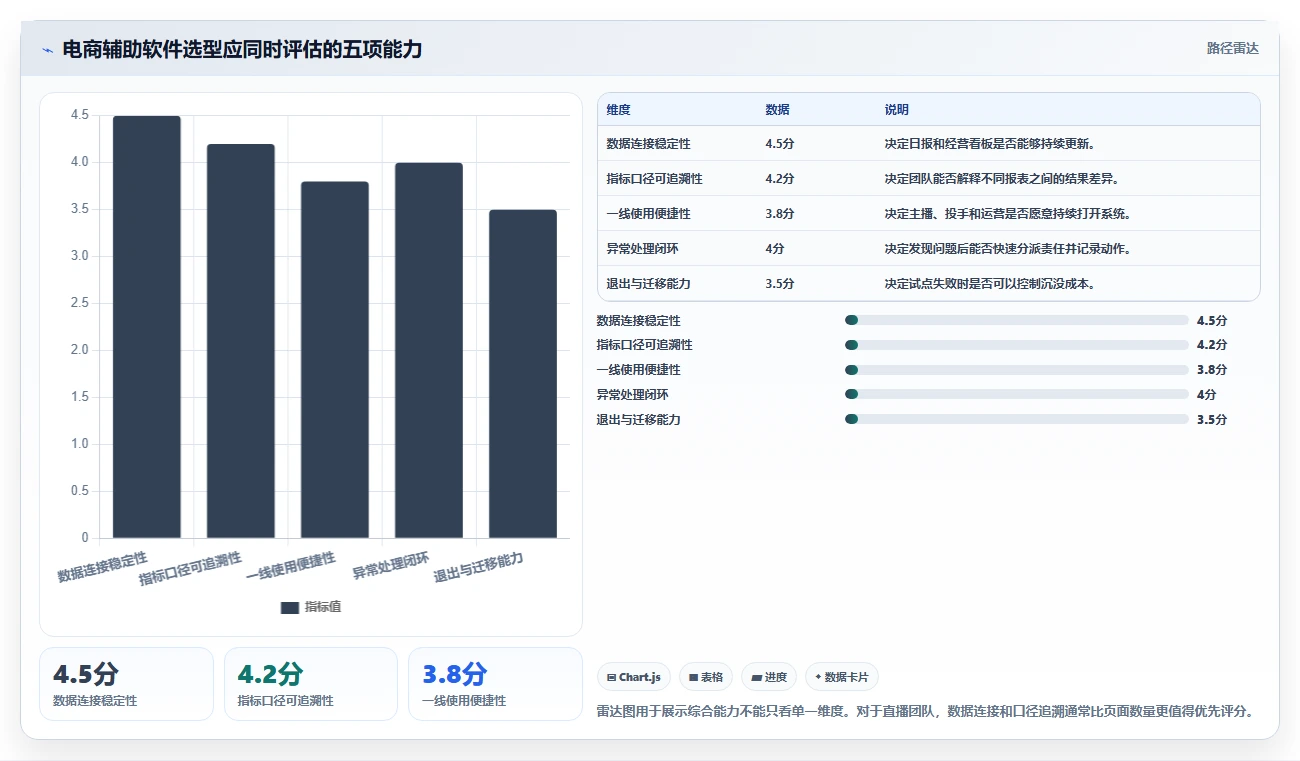Click the 数据 table column header
This screenshot has width=1300, height=761.
[x=778, y=110]
